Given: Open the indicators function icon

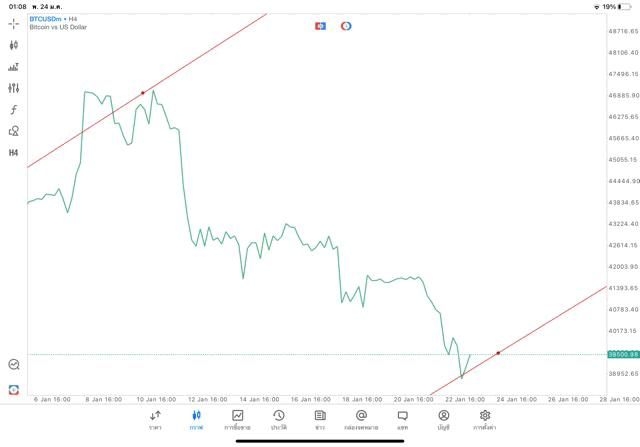Looking at the screenshot, I should (x=14, y=109).
